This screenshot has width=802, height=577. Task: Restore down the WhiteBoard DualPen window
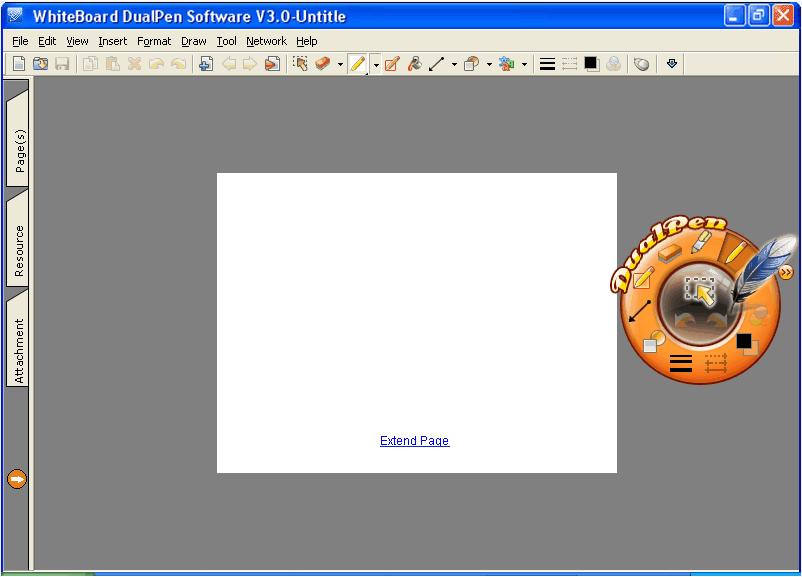tap(759, 16)
